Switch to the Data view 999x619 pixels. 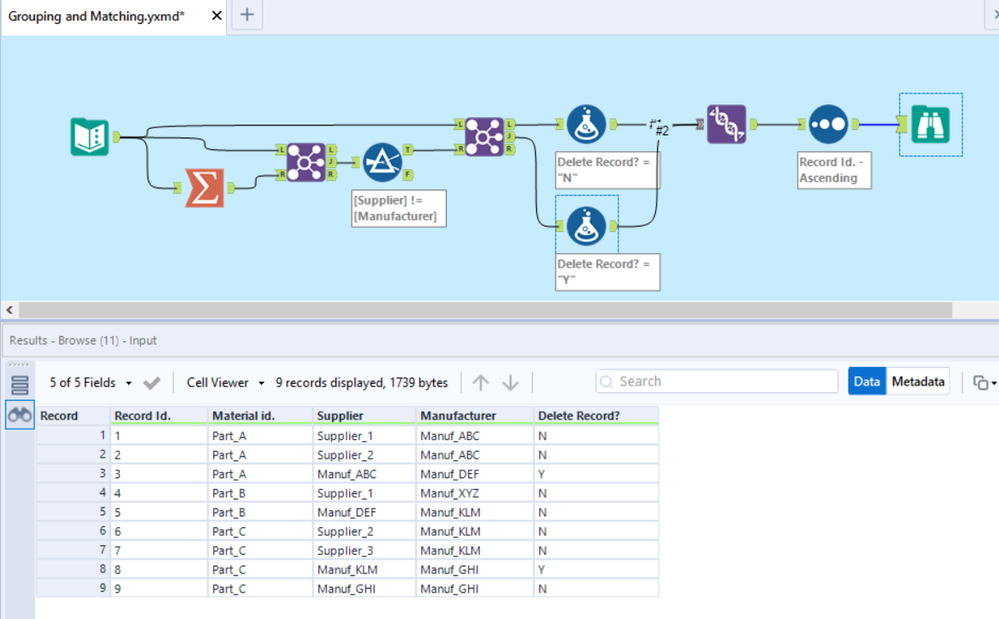[x=866, y=381]
